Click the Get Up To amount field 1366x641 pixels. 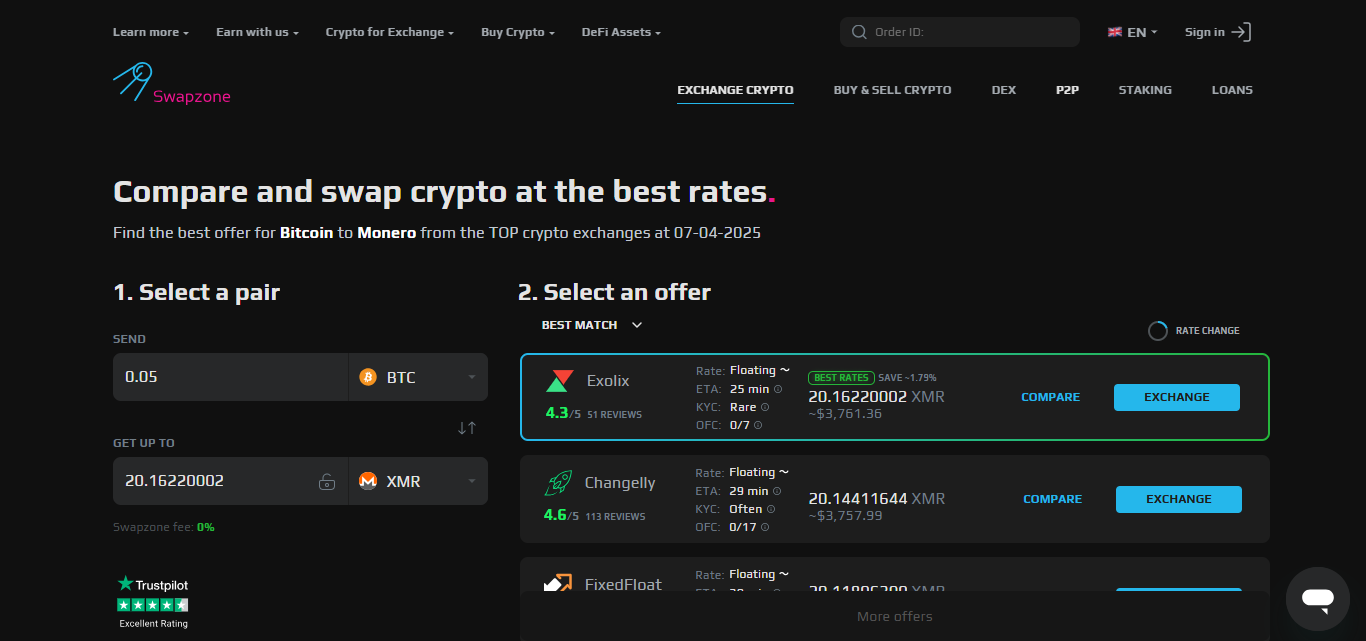pyautogui.click(x=231, y=481)
